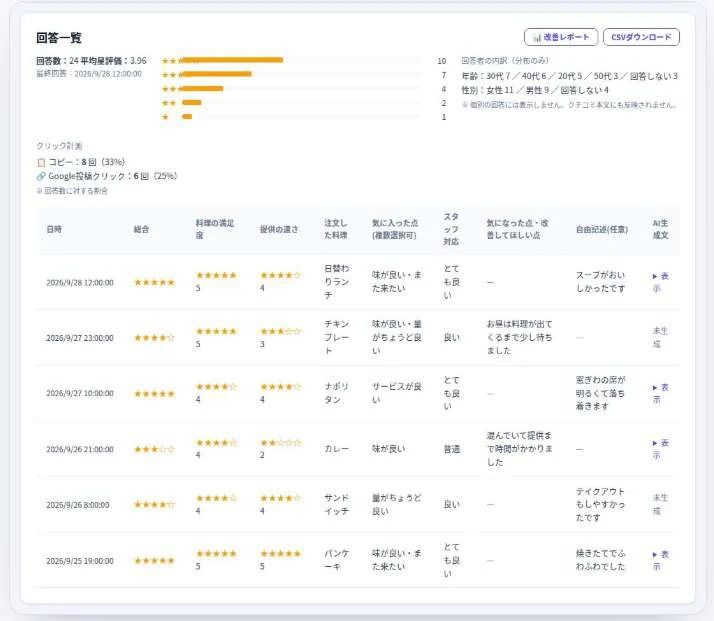This screenshot has width=714, height=621.
Task: Select the date 2026/9/27 23:00:00
Action: click(80, 338)
